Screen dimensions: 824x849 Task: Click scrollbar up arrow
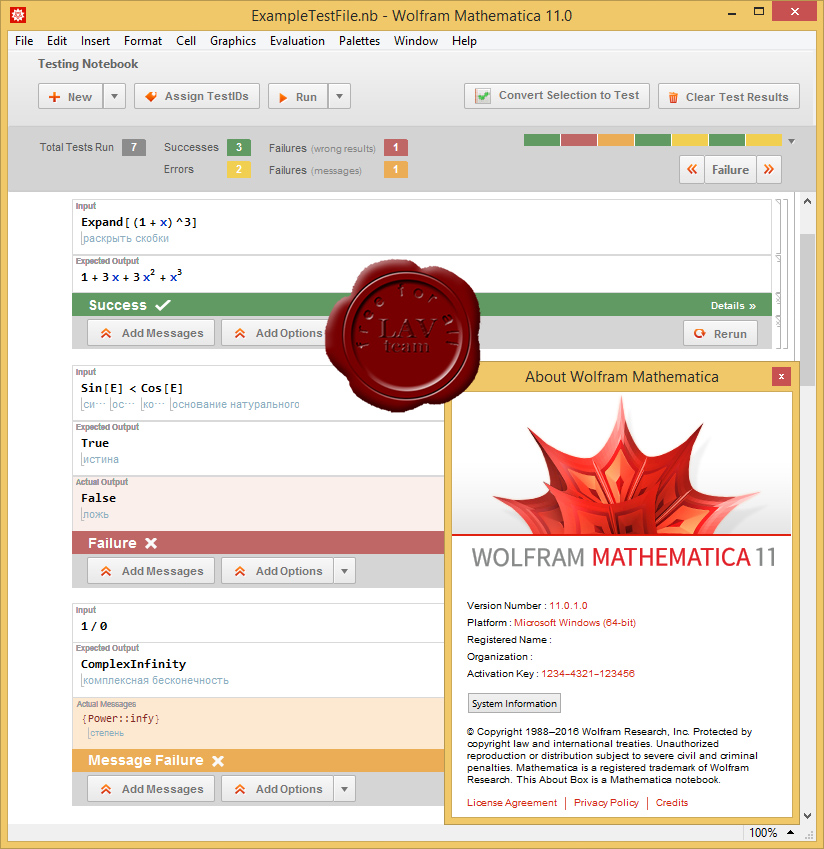coord(807,201)
